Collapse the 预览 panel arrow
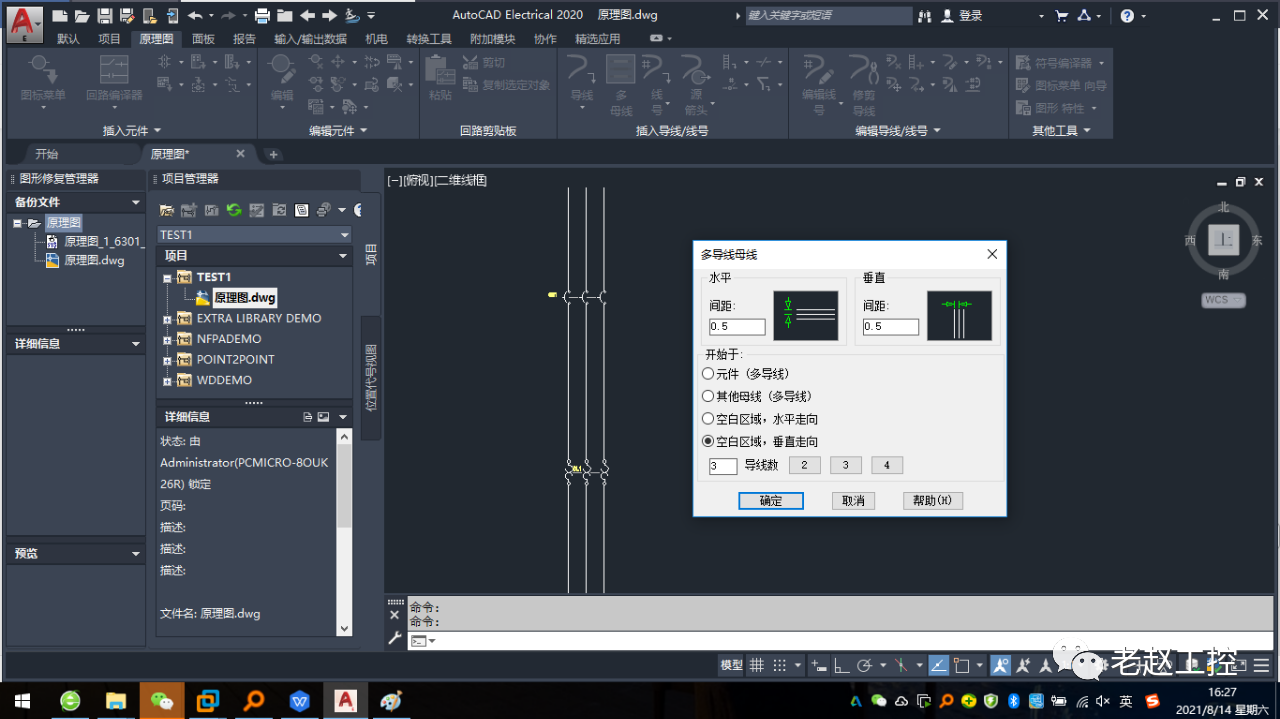 click(x=136, y=553)
